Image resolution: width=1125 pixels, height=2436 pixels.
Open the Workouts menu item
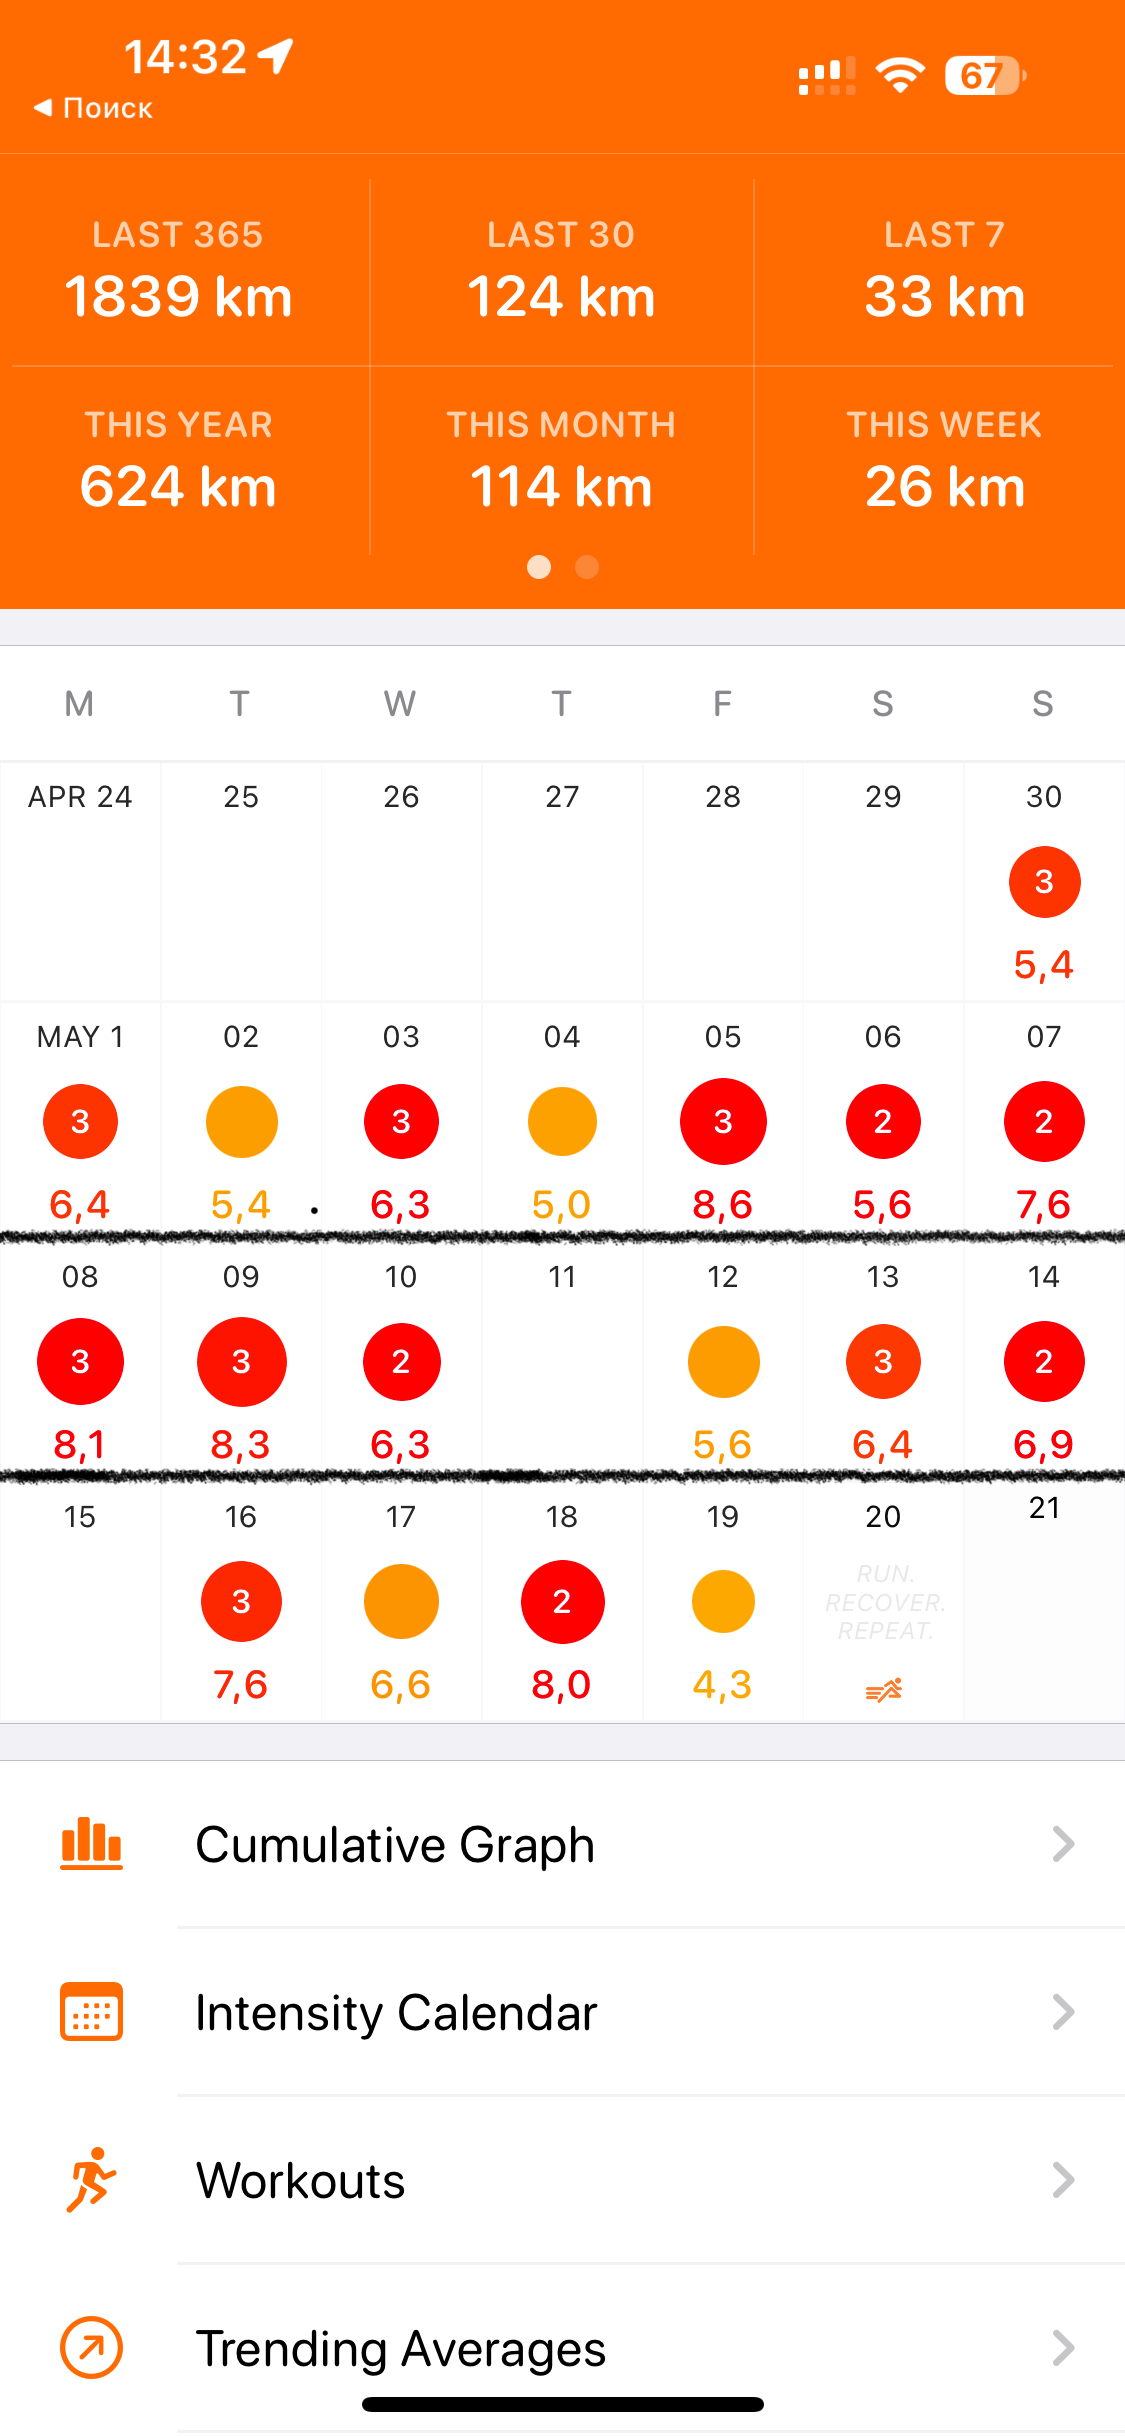click(x=300, y=2180)
